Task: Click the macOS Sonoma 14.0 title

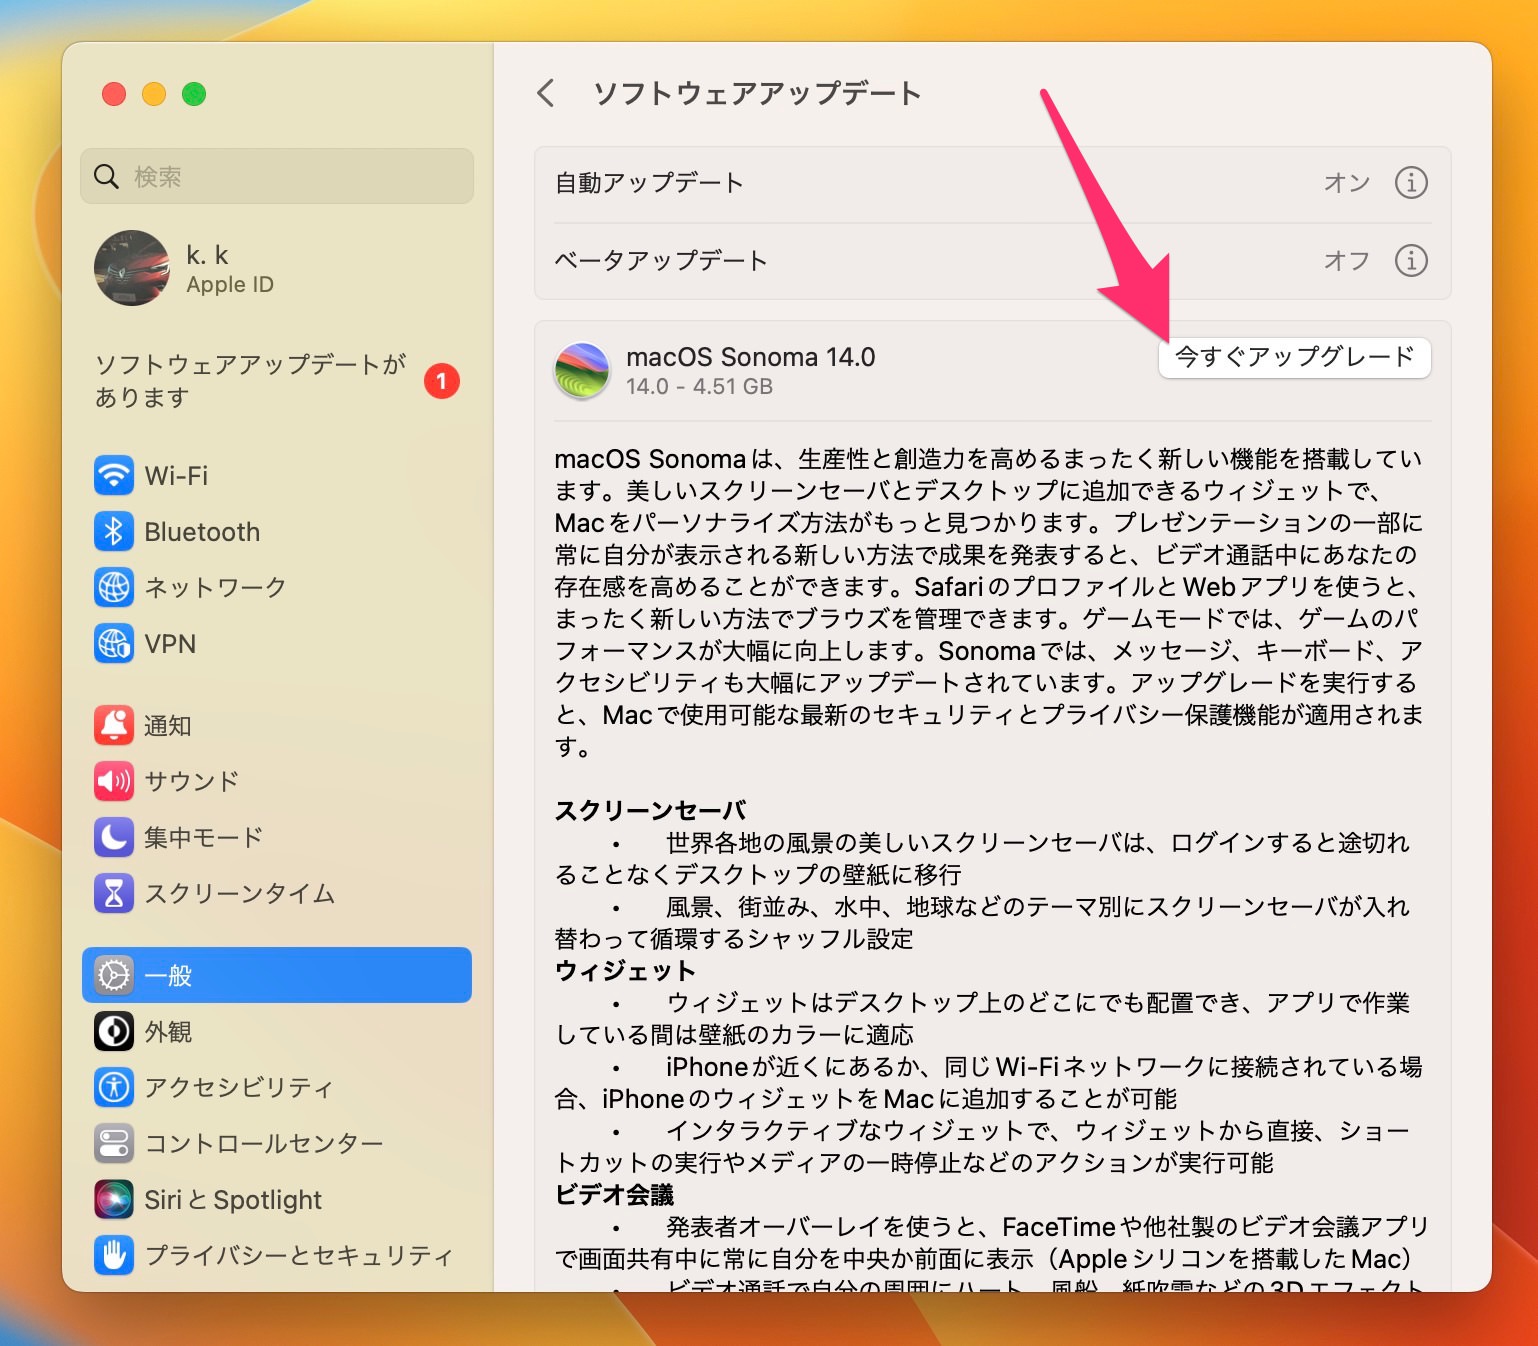Action: (751, 357)
